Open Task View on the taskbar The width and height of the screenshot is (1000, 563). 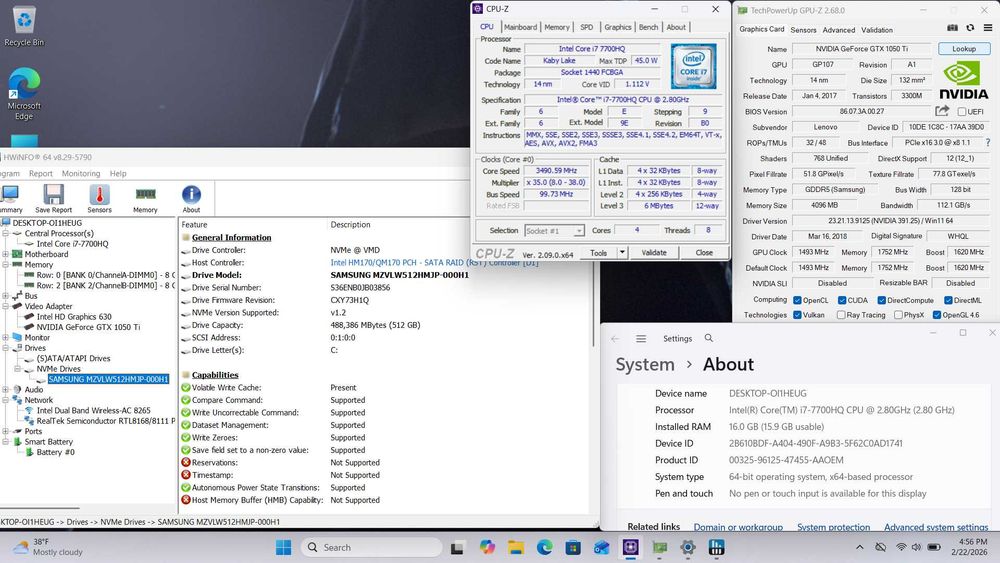tap(457, 548)
